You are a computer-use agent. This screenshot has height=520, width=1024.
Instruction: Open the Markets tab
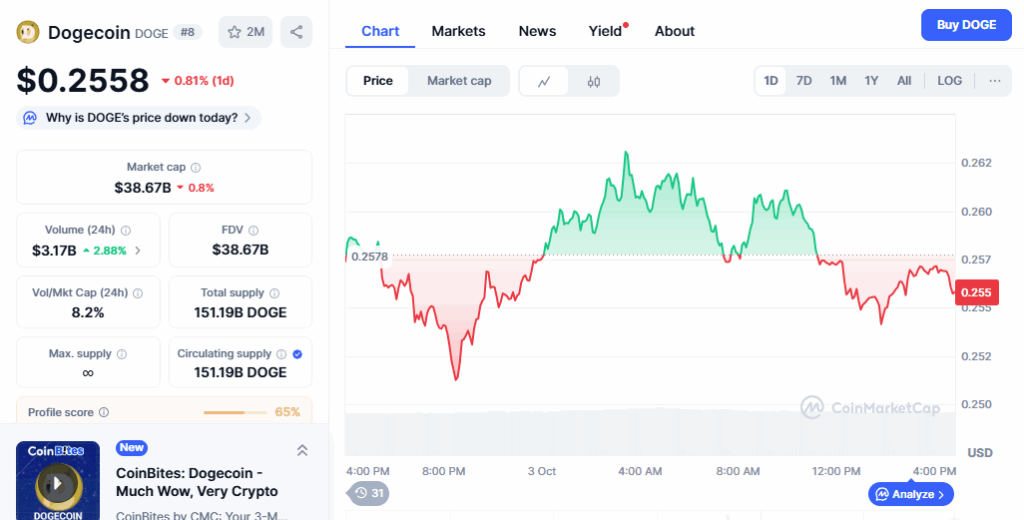458,31
